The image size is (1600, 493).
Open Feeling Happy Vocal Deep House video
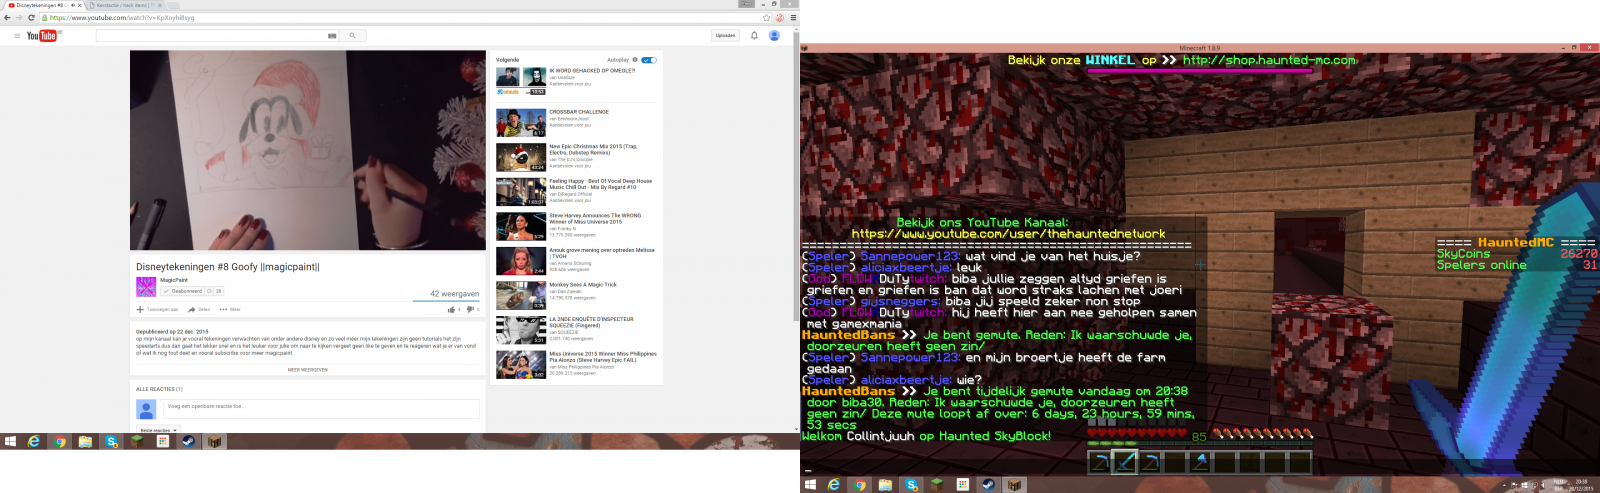point(521,191)
